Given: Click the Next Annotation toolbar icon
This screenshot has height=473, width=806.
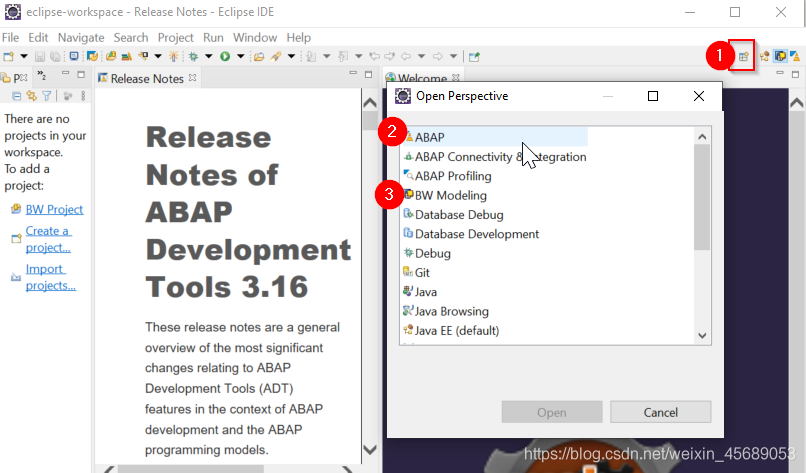Looking at the screenshot, I should [311, 57].
